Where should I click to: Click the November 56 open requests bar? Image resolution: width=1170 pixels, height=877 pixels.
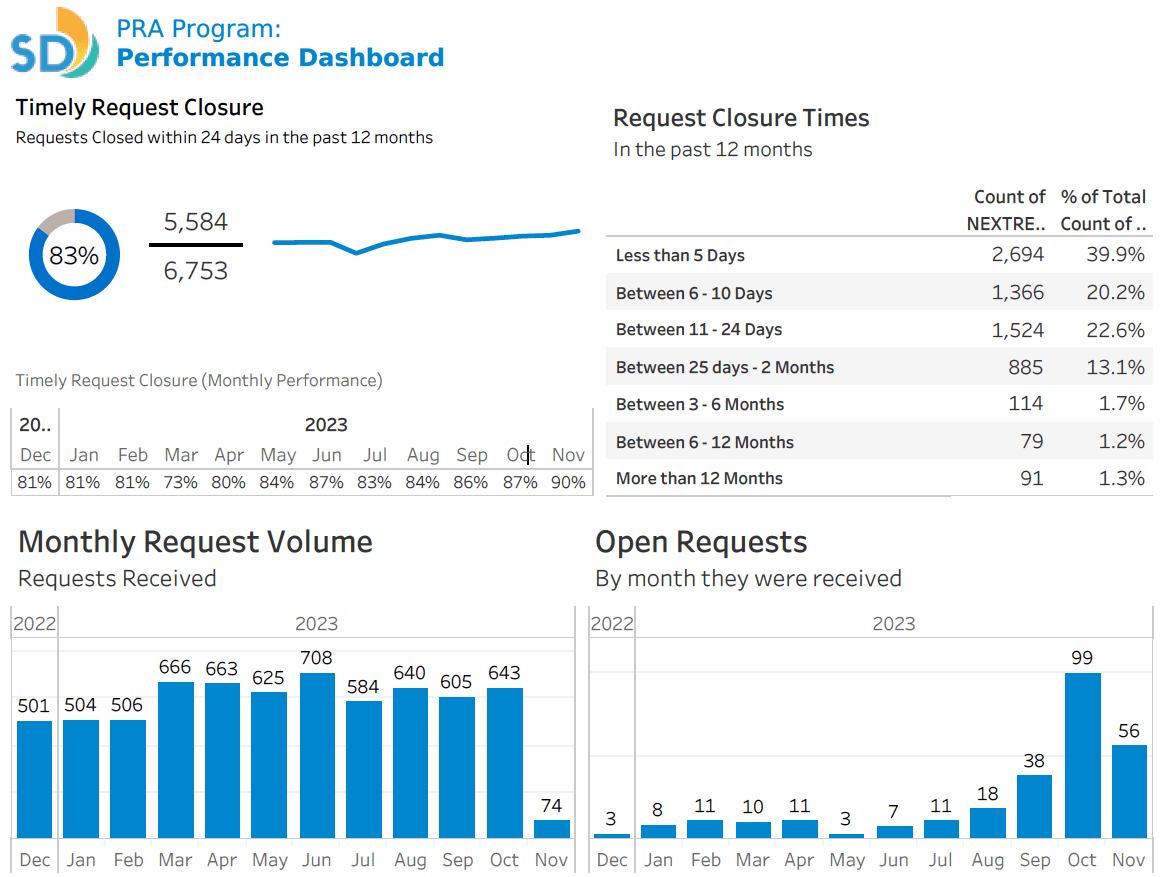tap(1129, 790)
